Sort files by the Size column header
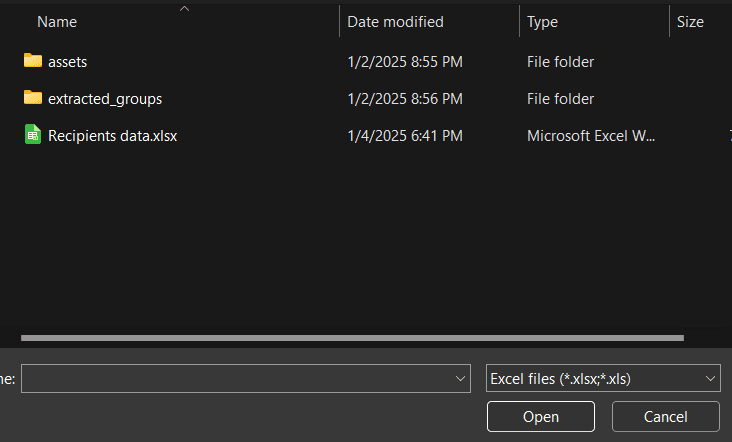The height and width of the screenshot is (442, 732). point(690,22)
